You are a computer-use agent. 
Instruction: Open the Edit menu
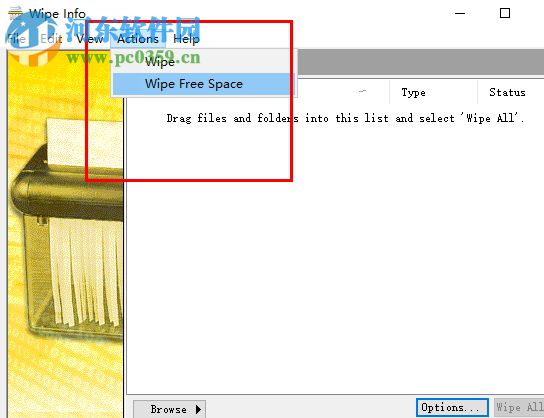coord(51,39)
